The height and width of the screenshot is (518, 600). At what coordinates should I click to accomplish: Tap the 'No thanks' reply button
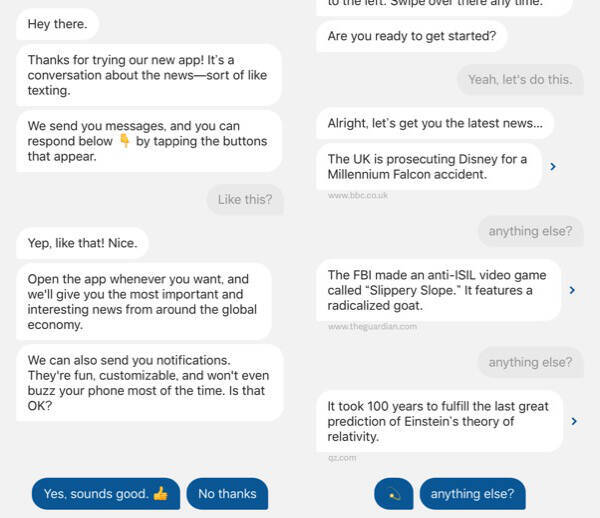point(227,493)
